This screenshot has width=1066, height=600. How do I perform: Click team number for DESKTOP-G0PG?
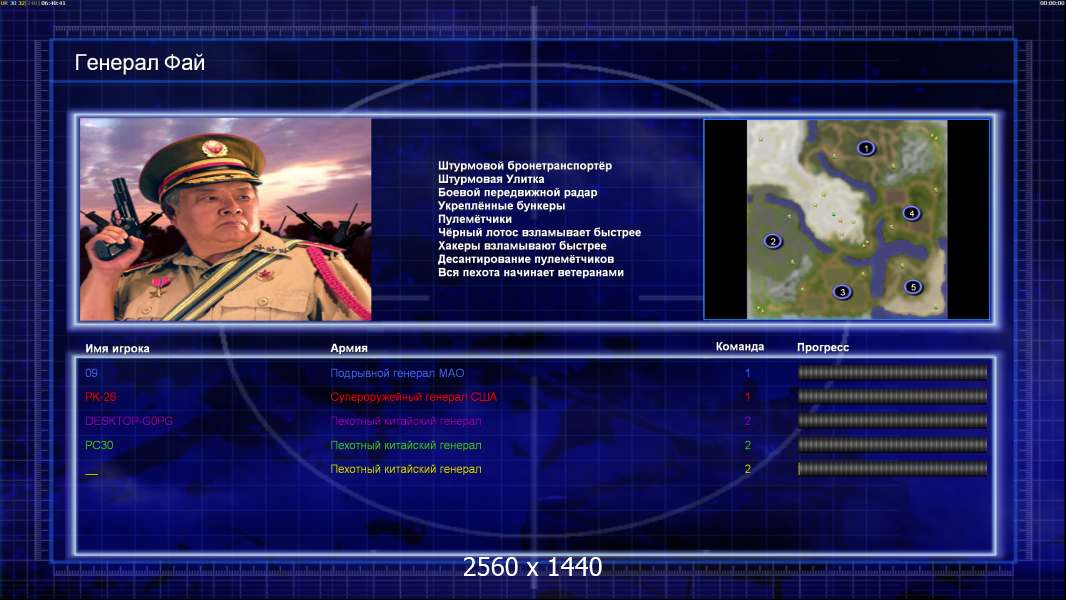click(x=747, y=421)
